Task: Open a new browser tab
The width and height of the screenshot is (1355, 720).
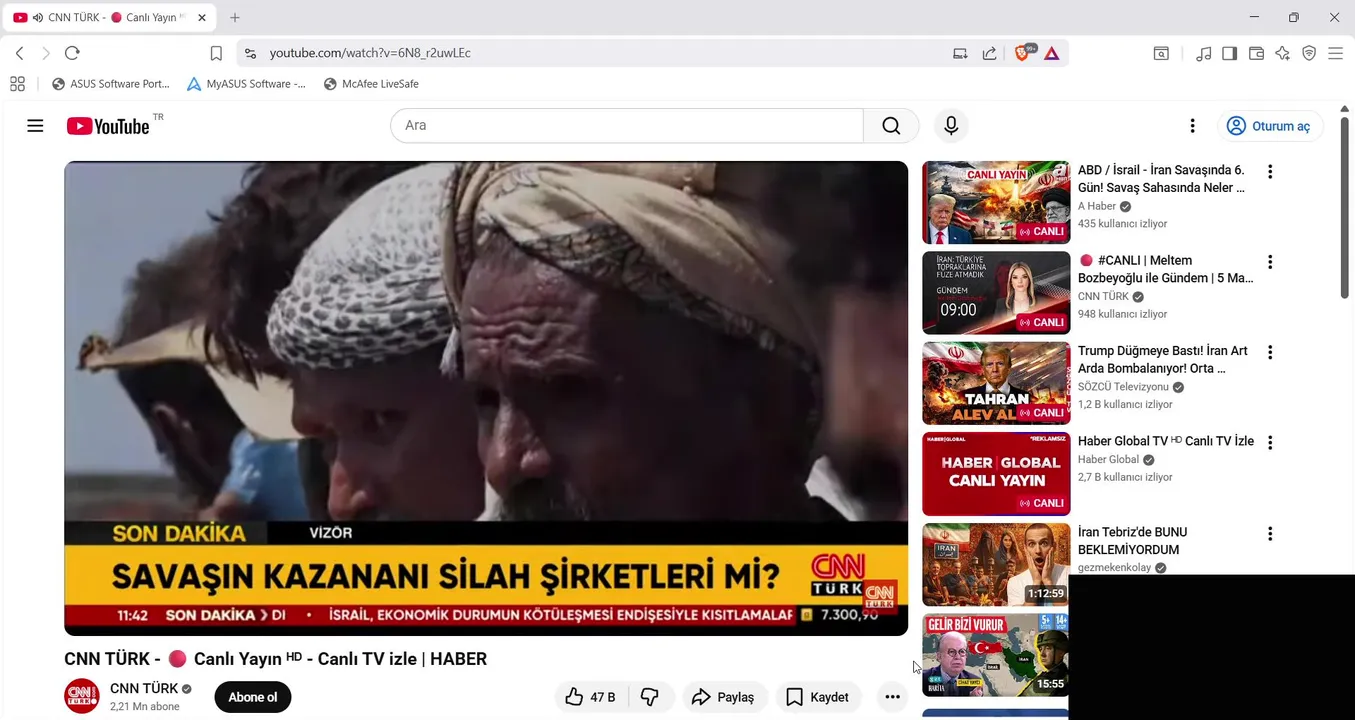Action: pos(235,18)
